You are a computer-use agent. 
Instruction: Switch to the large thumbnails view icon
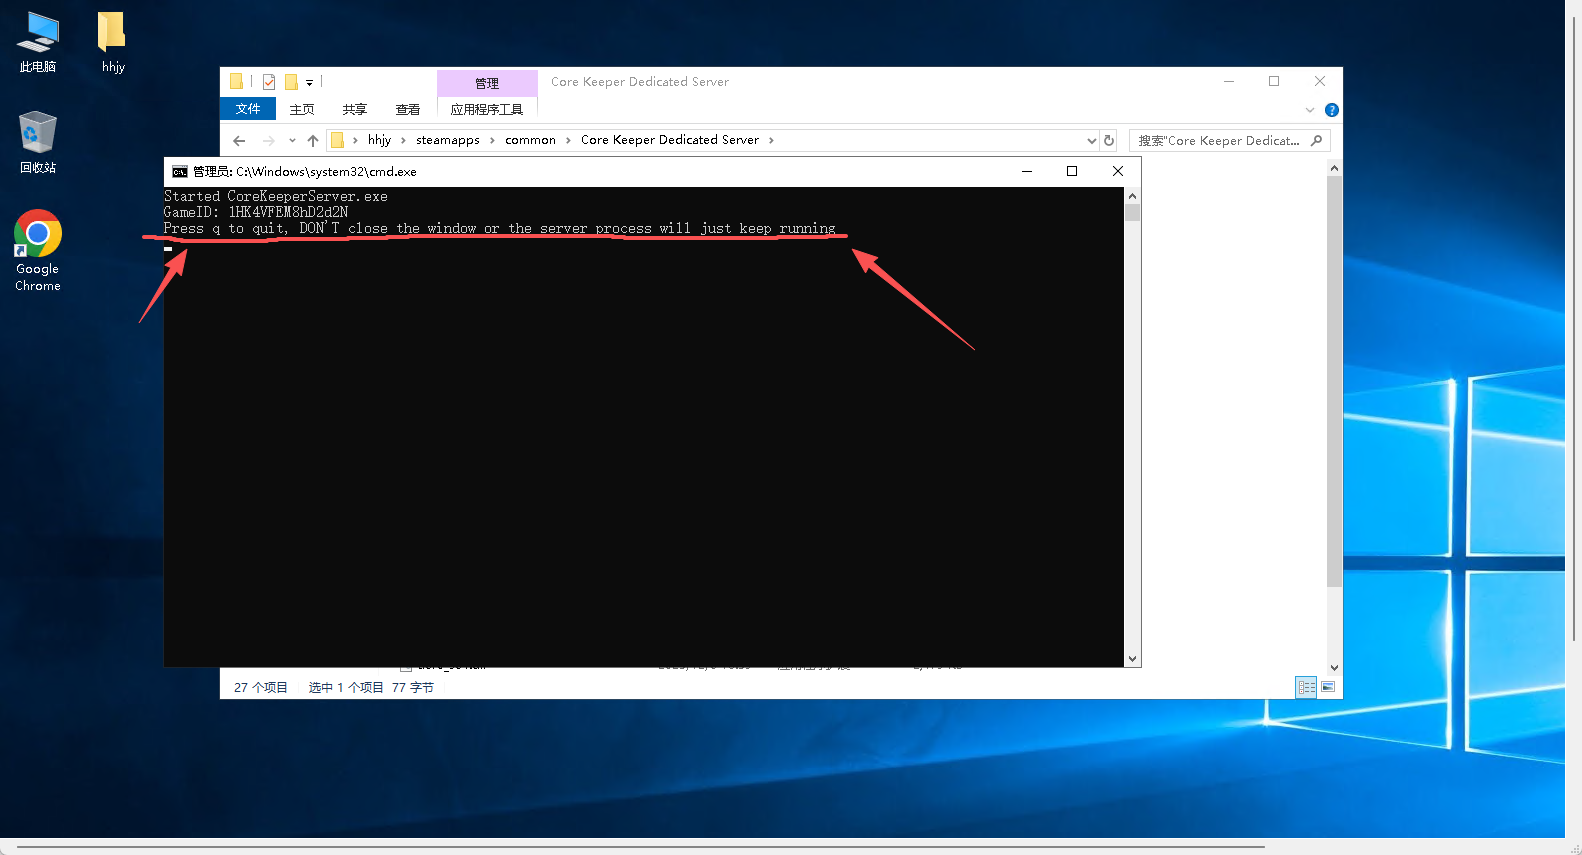click(x=1328, y=687)
